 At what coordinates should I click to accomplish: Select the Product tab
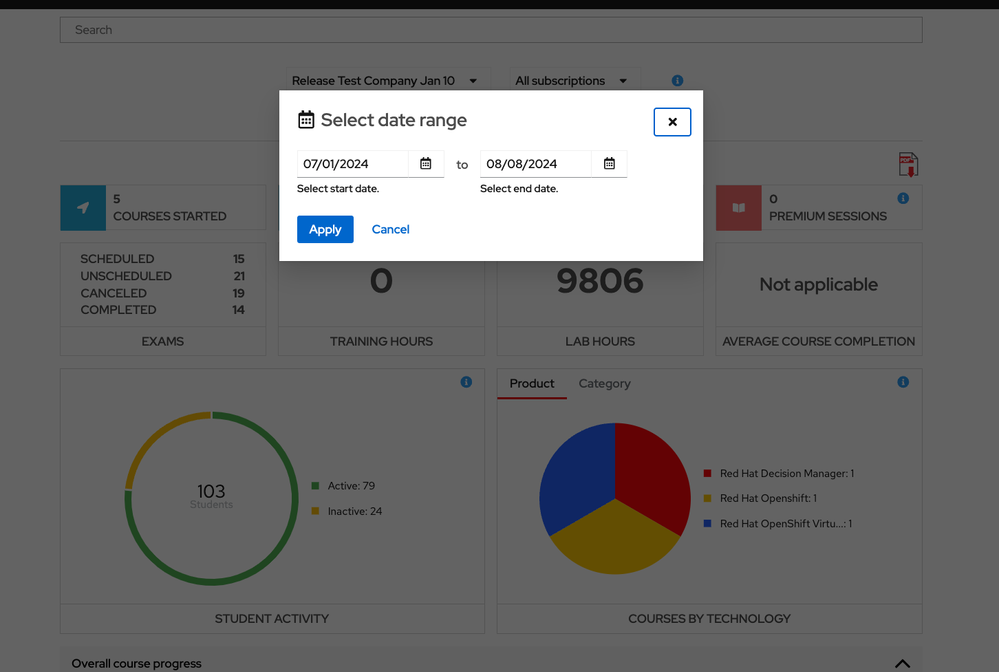[x=531, y=384]
